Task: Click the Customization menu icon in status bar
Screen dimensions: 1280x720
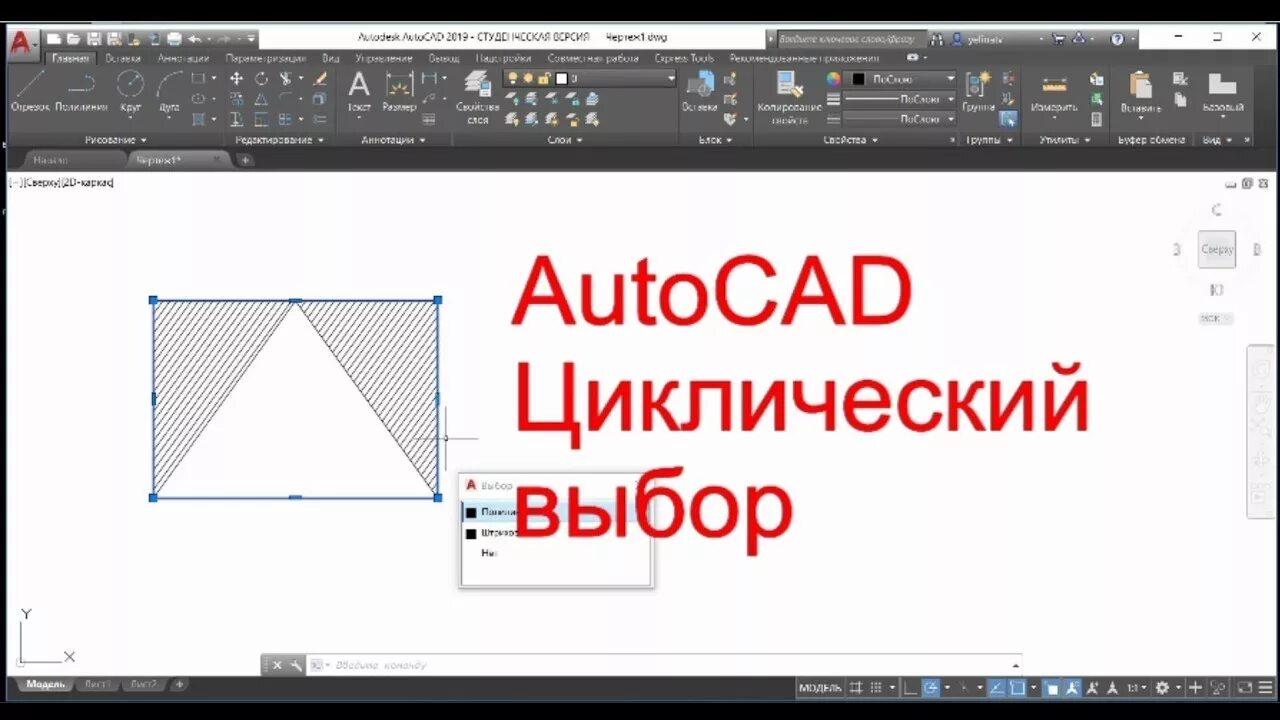Action: click(x=1265, y=688)
